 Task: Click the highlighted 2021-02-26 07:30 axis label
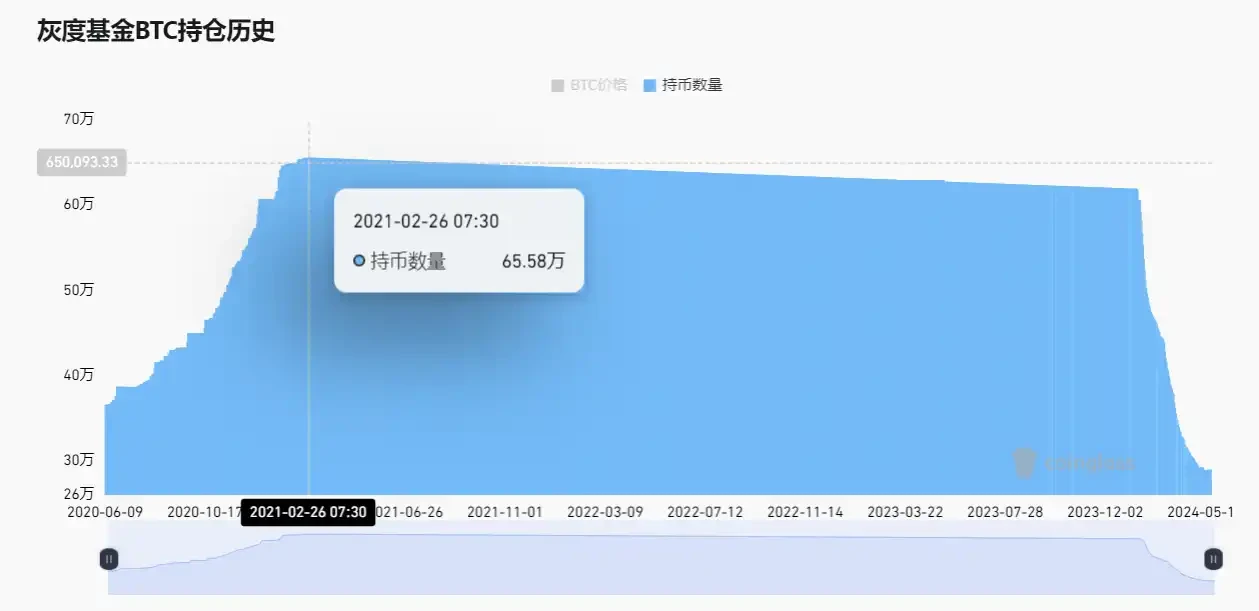[x=309, y=511]
